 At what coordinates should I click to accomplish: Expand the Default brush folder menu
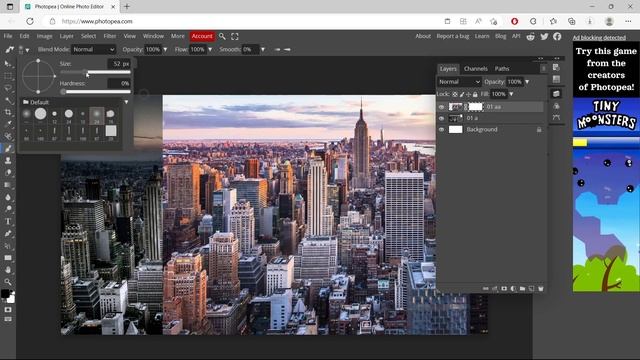click(126, 102)
